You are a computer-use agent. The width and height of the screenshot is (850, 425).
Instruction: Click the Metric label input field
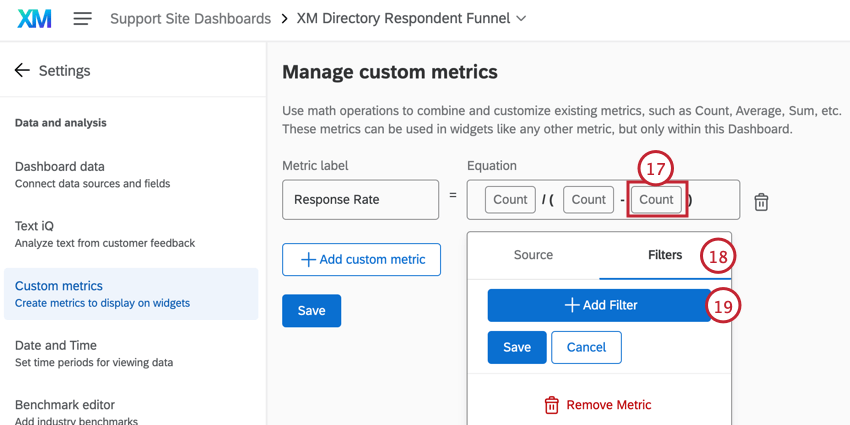click(360, 200)
